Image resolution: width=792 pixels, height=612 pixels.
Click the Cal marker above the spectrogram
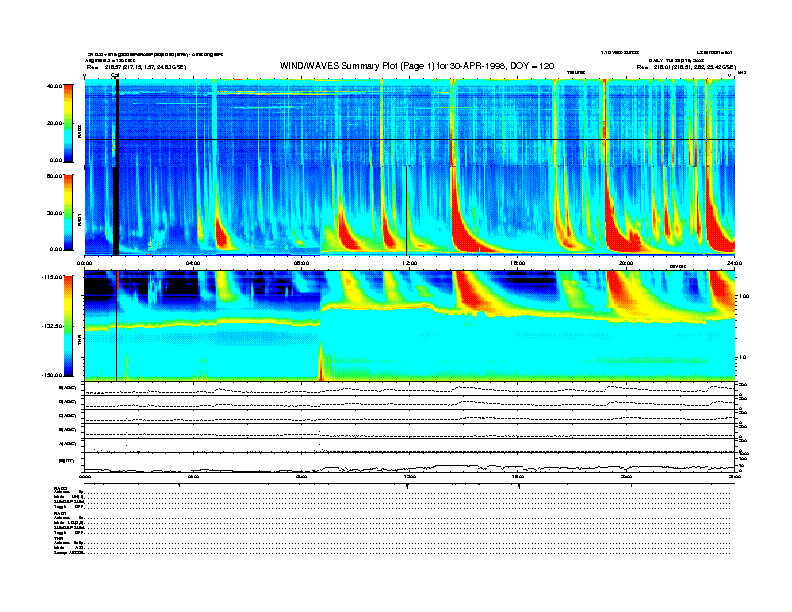[115, 76]
